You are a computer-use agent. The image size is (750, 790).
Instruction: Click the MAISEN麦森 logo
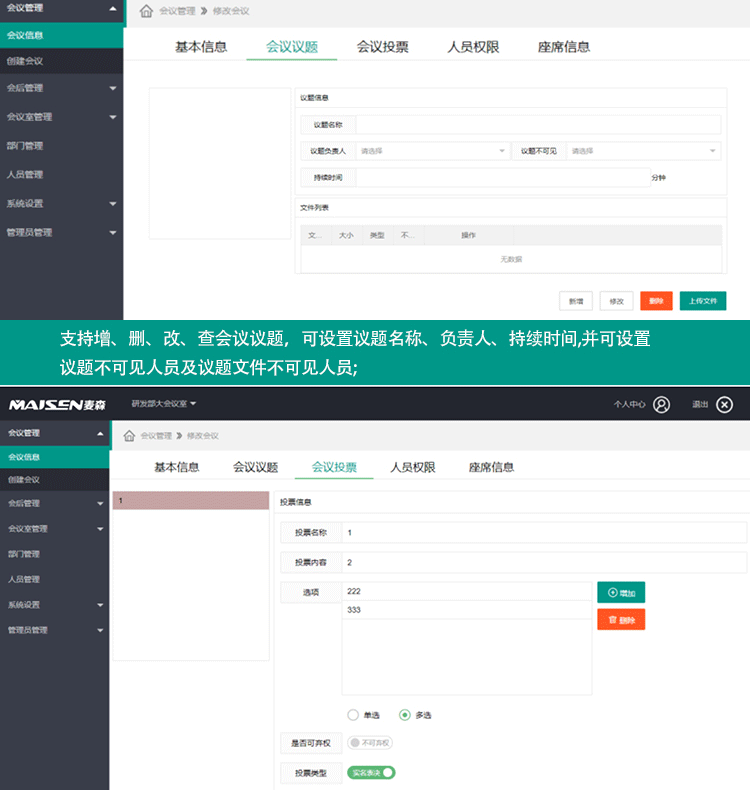click(x=58, y=404)
